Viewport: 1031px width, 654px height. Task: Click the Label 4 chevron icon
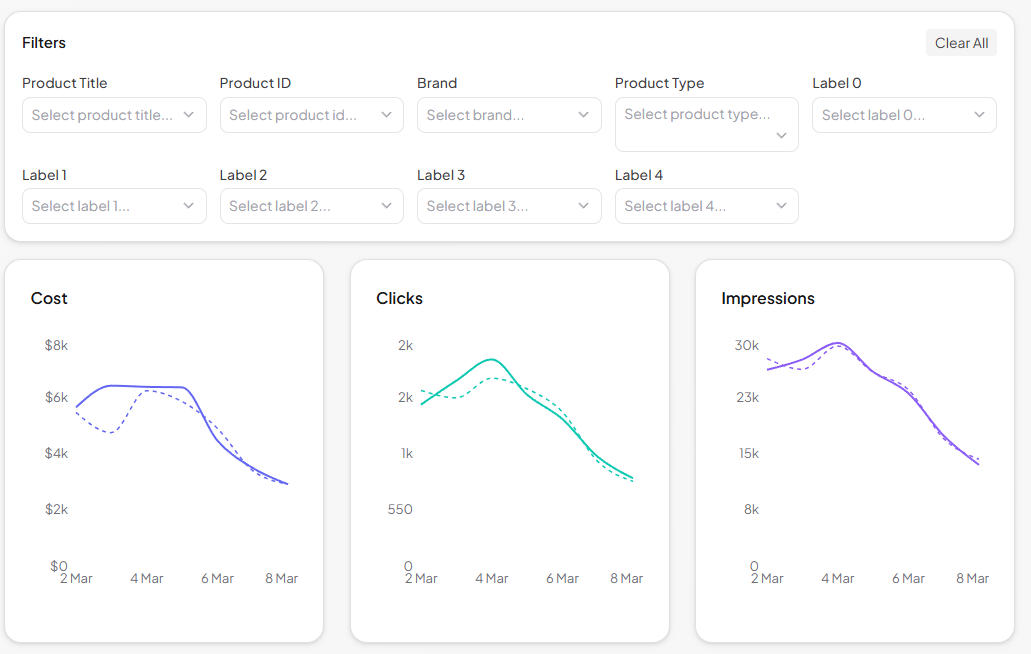pyautogui.click(x=781, y=206)
